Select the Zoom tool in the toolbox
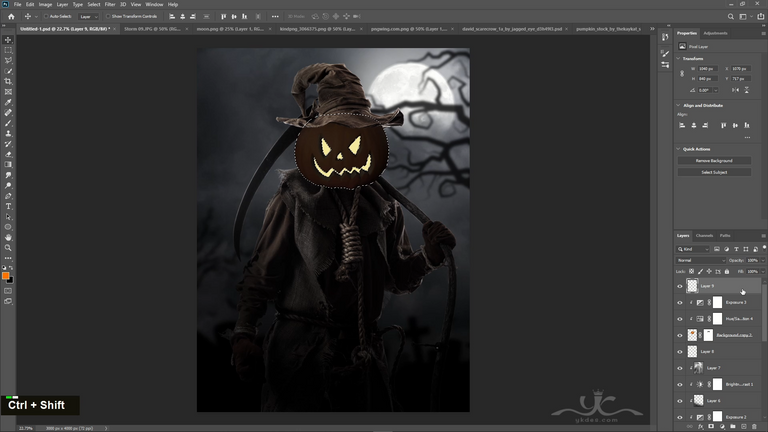The width and height of the screenshot is (768, 432). pyautogui.click(x=8, y=248)
